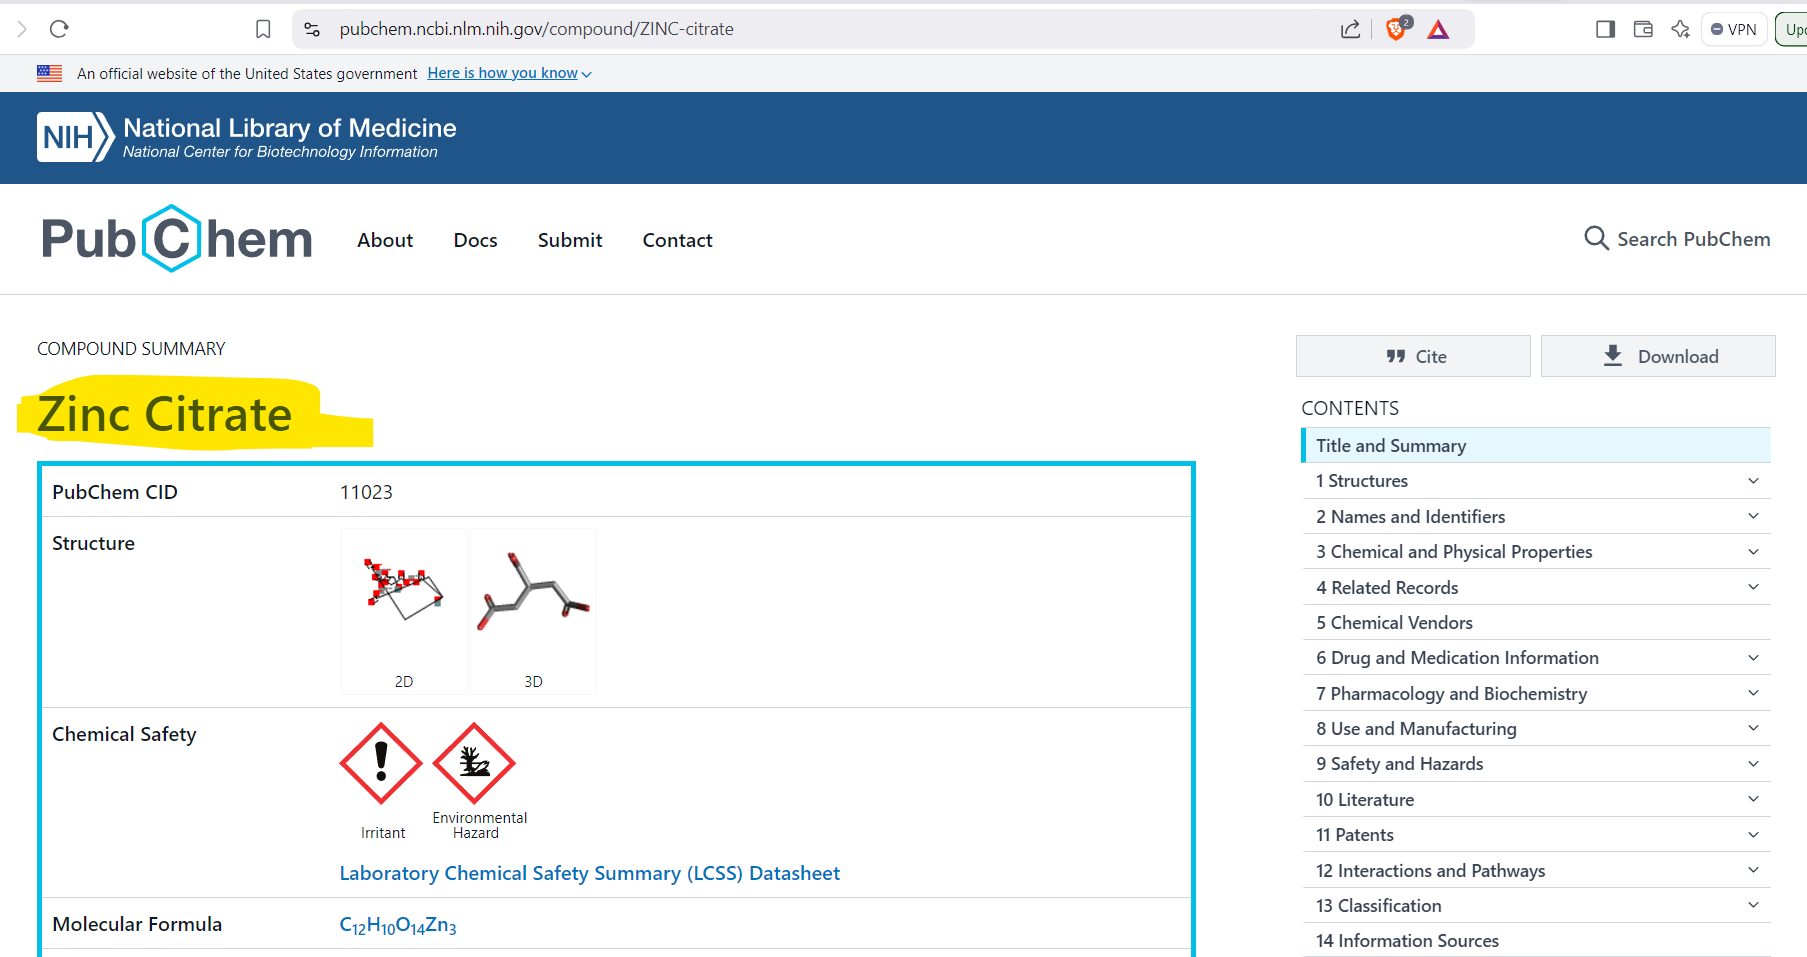Open Brave Shields lion icon

point(1397,28)
